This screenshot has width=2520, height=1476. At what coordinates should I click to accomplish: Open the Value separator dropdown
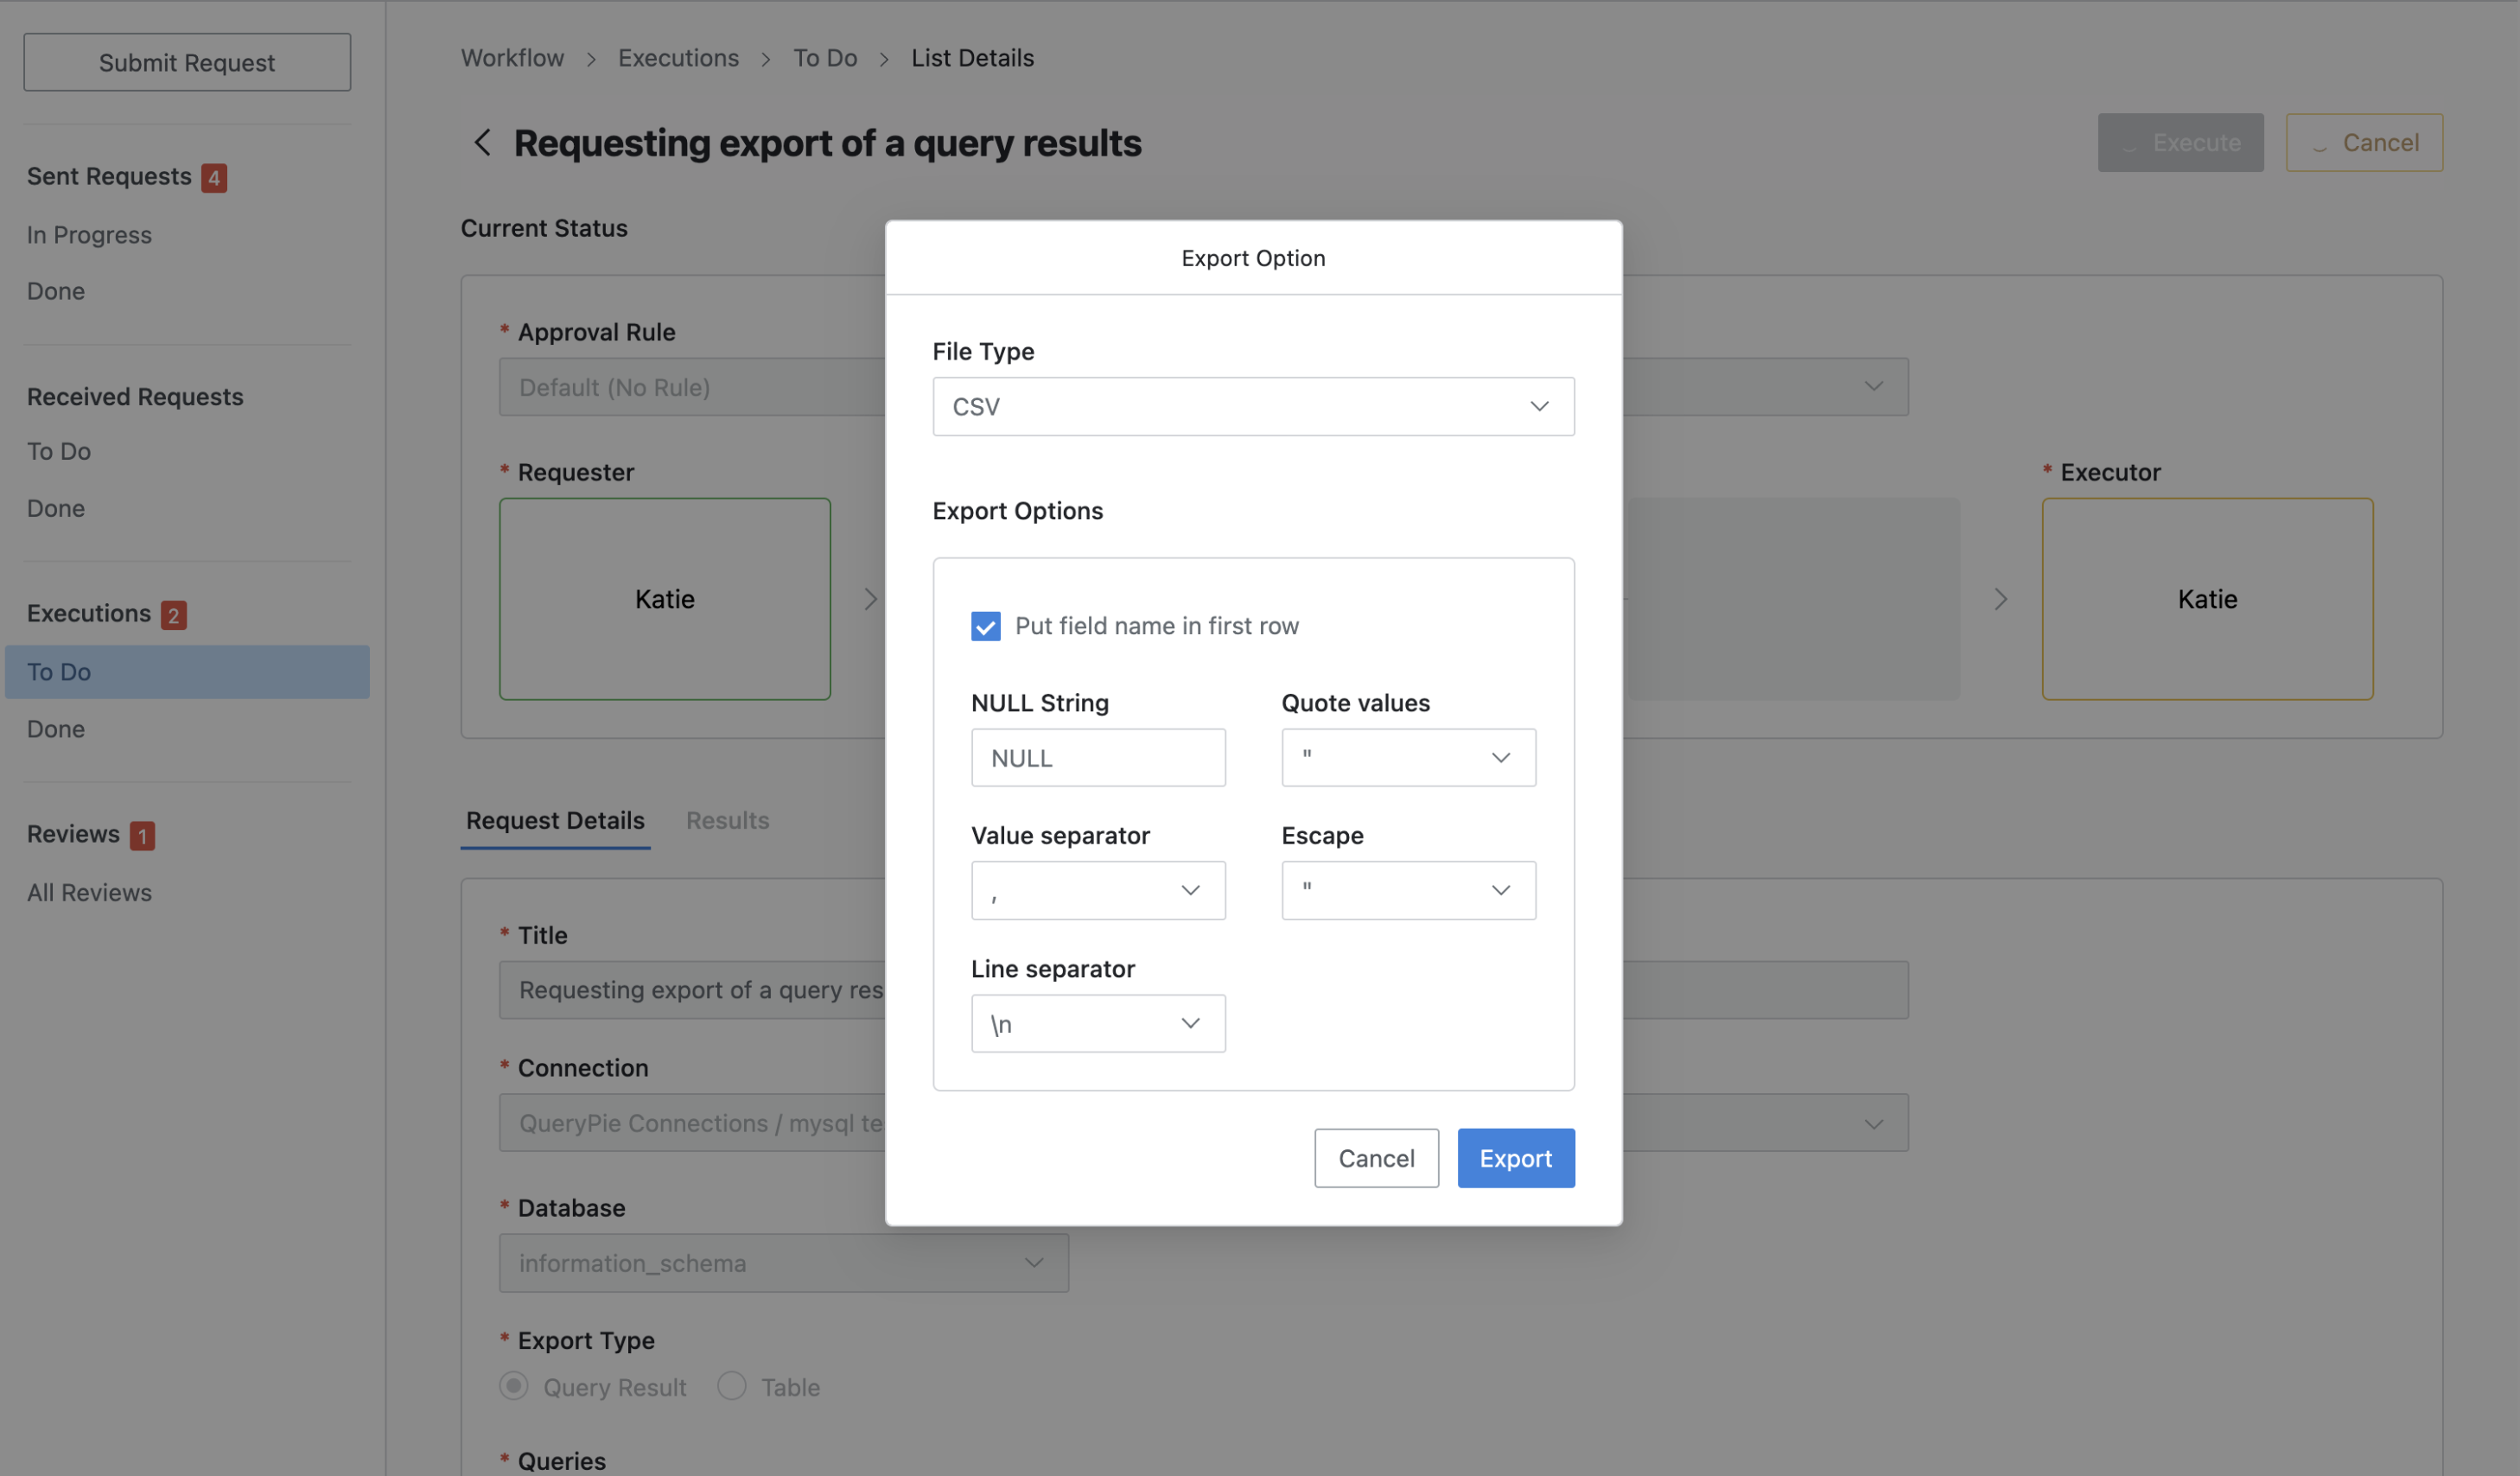(1097, 890)
